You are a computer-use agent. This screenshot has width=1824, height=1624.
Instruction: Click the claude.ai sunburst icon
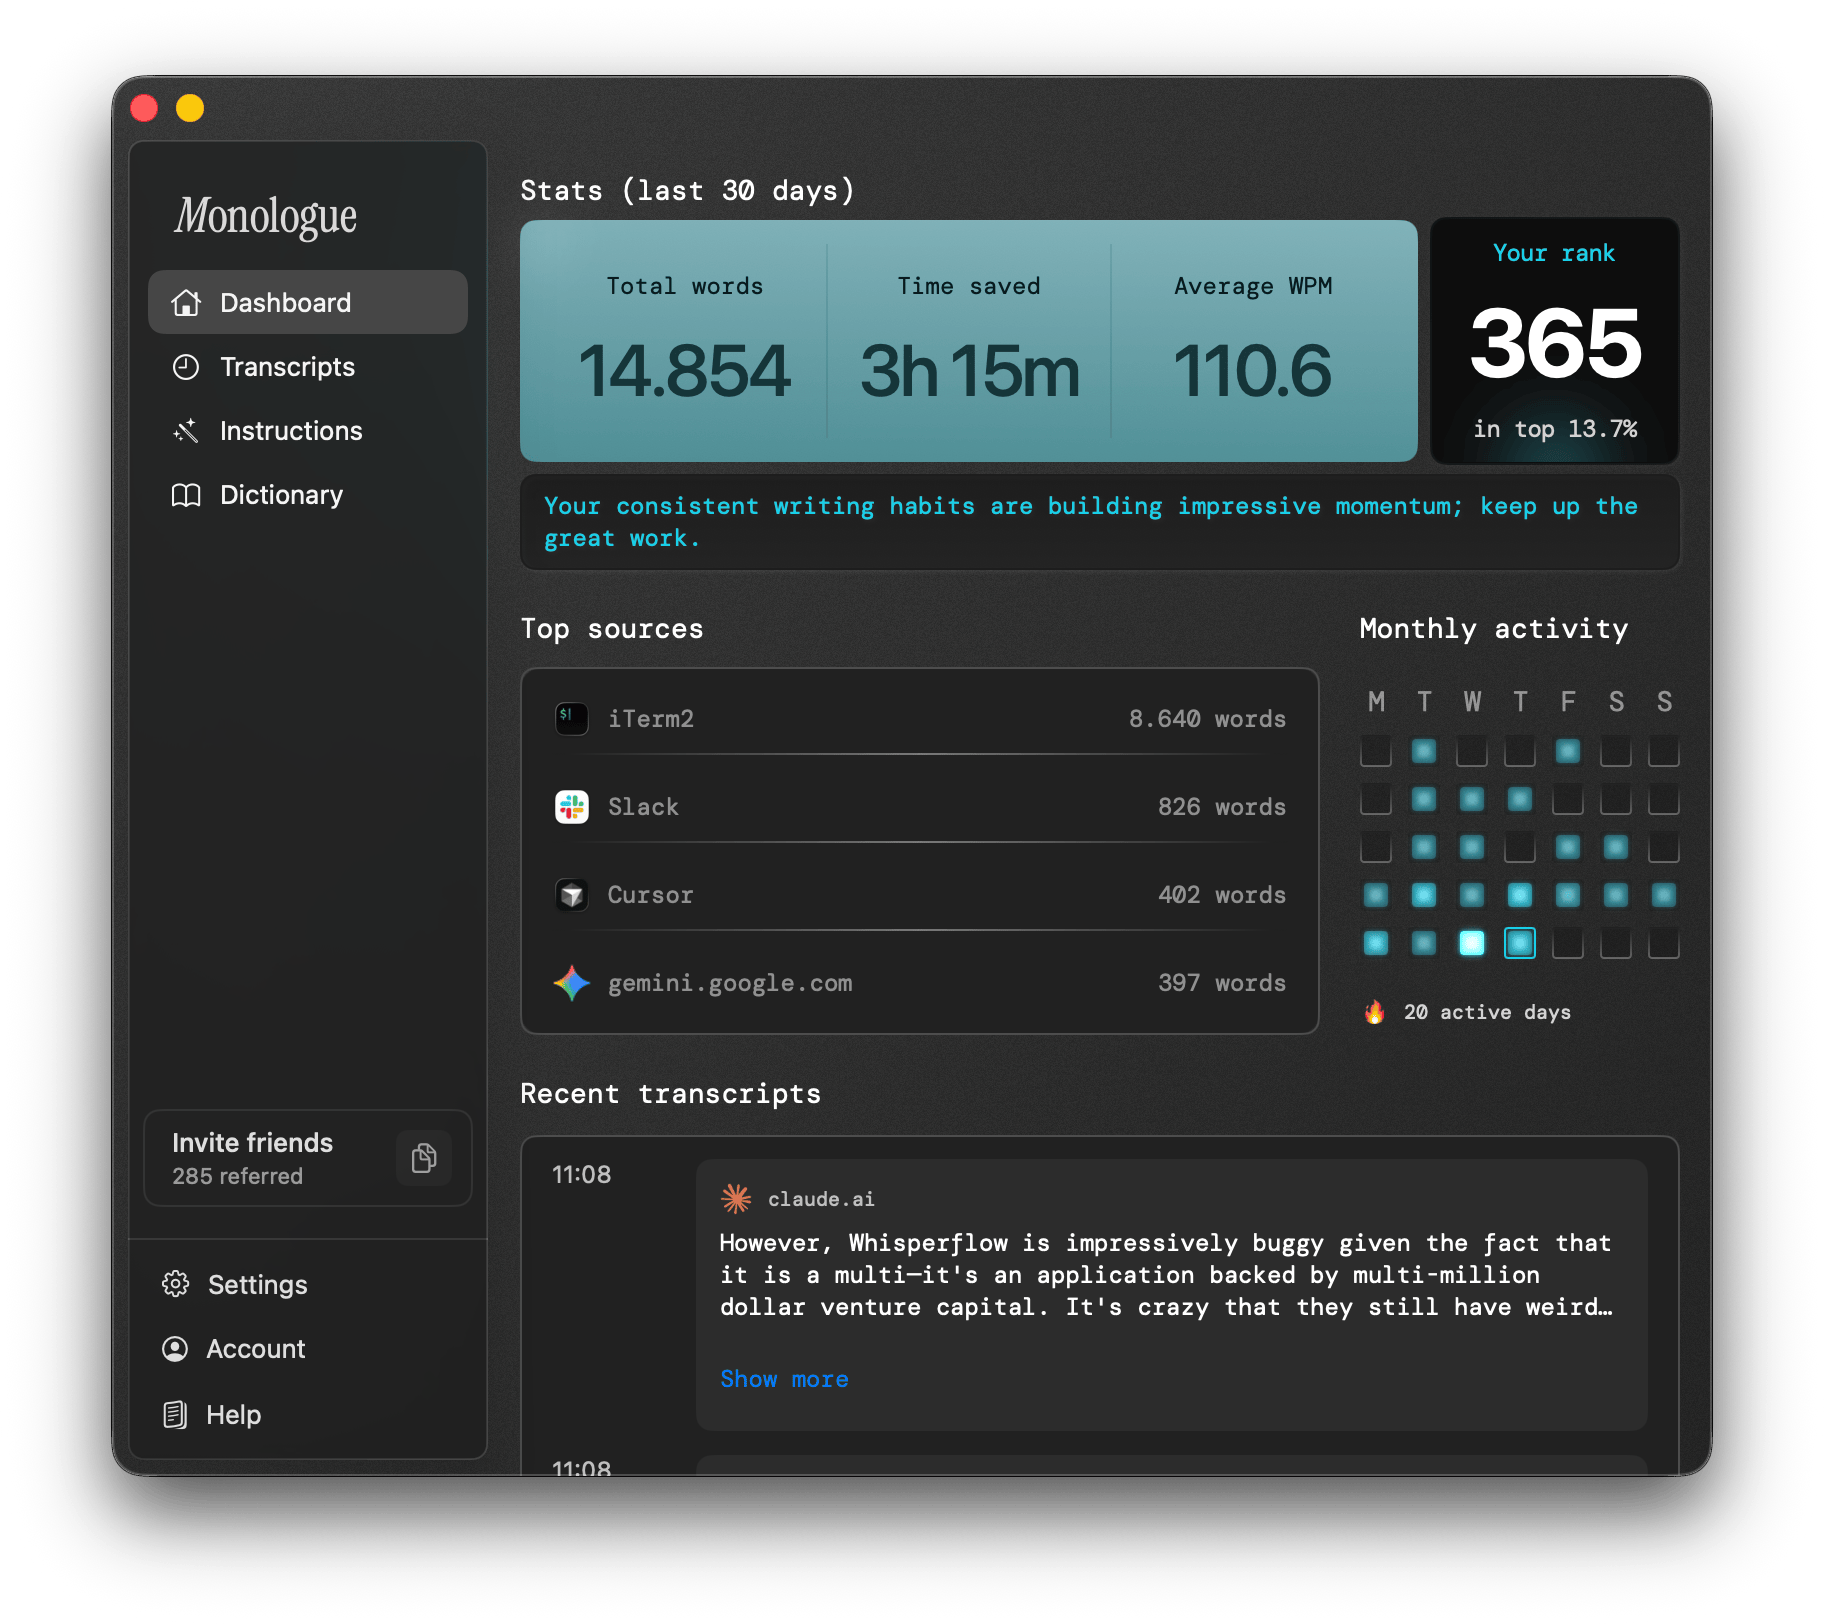click(736, 1198)
